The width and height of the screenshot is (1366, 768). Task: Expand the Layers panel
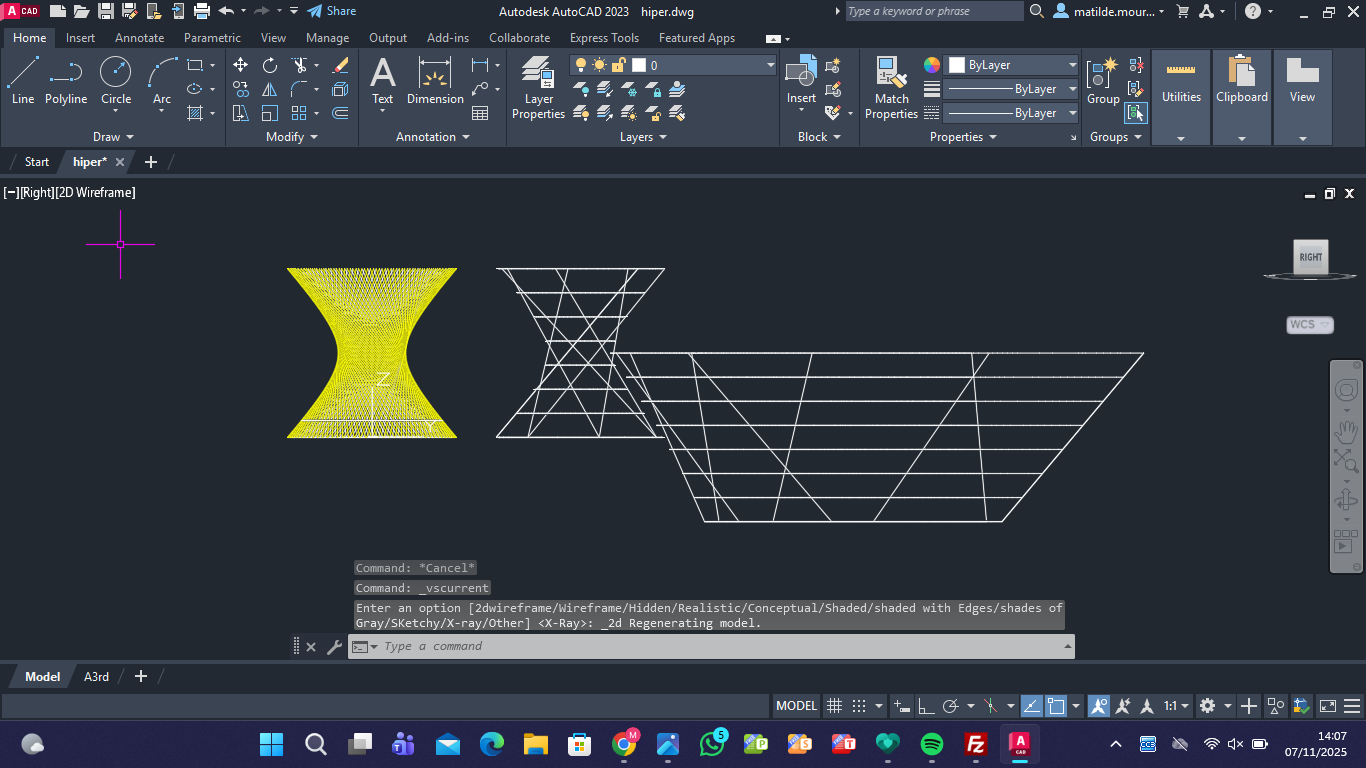643,137
